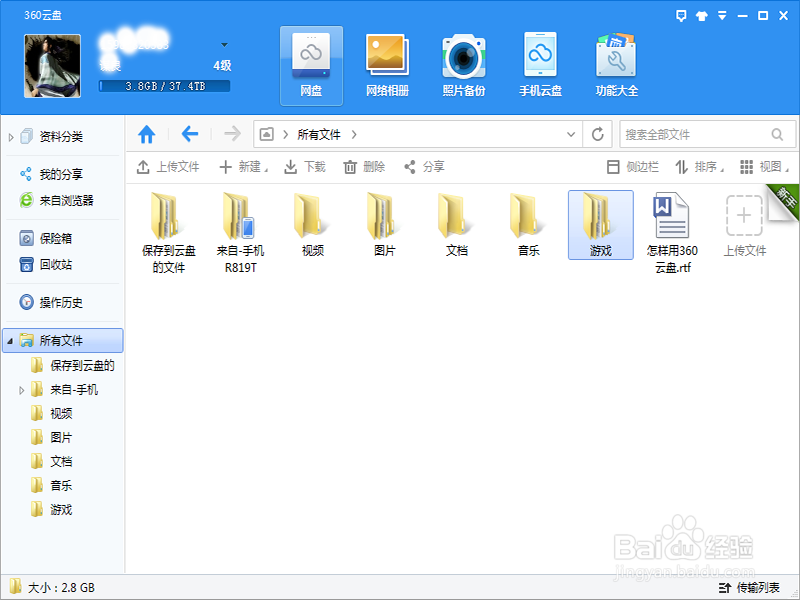Expand the 来自-手机 tree node triangle
Image resolution: width=800 pixels, height=600 pixels.
(x=21, y=390)
